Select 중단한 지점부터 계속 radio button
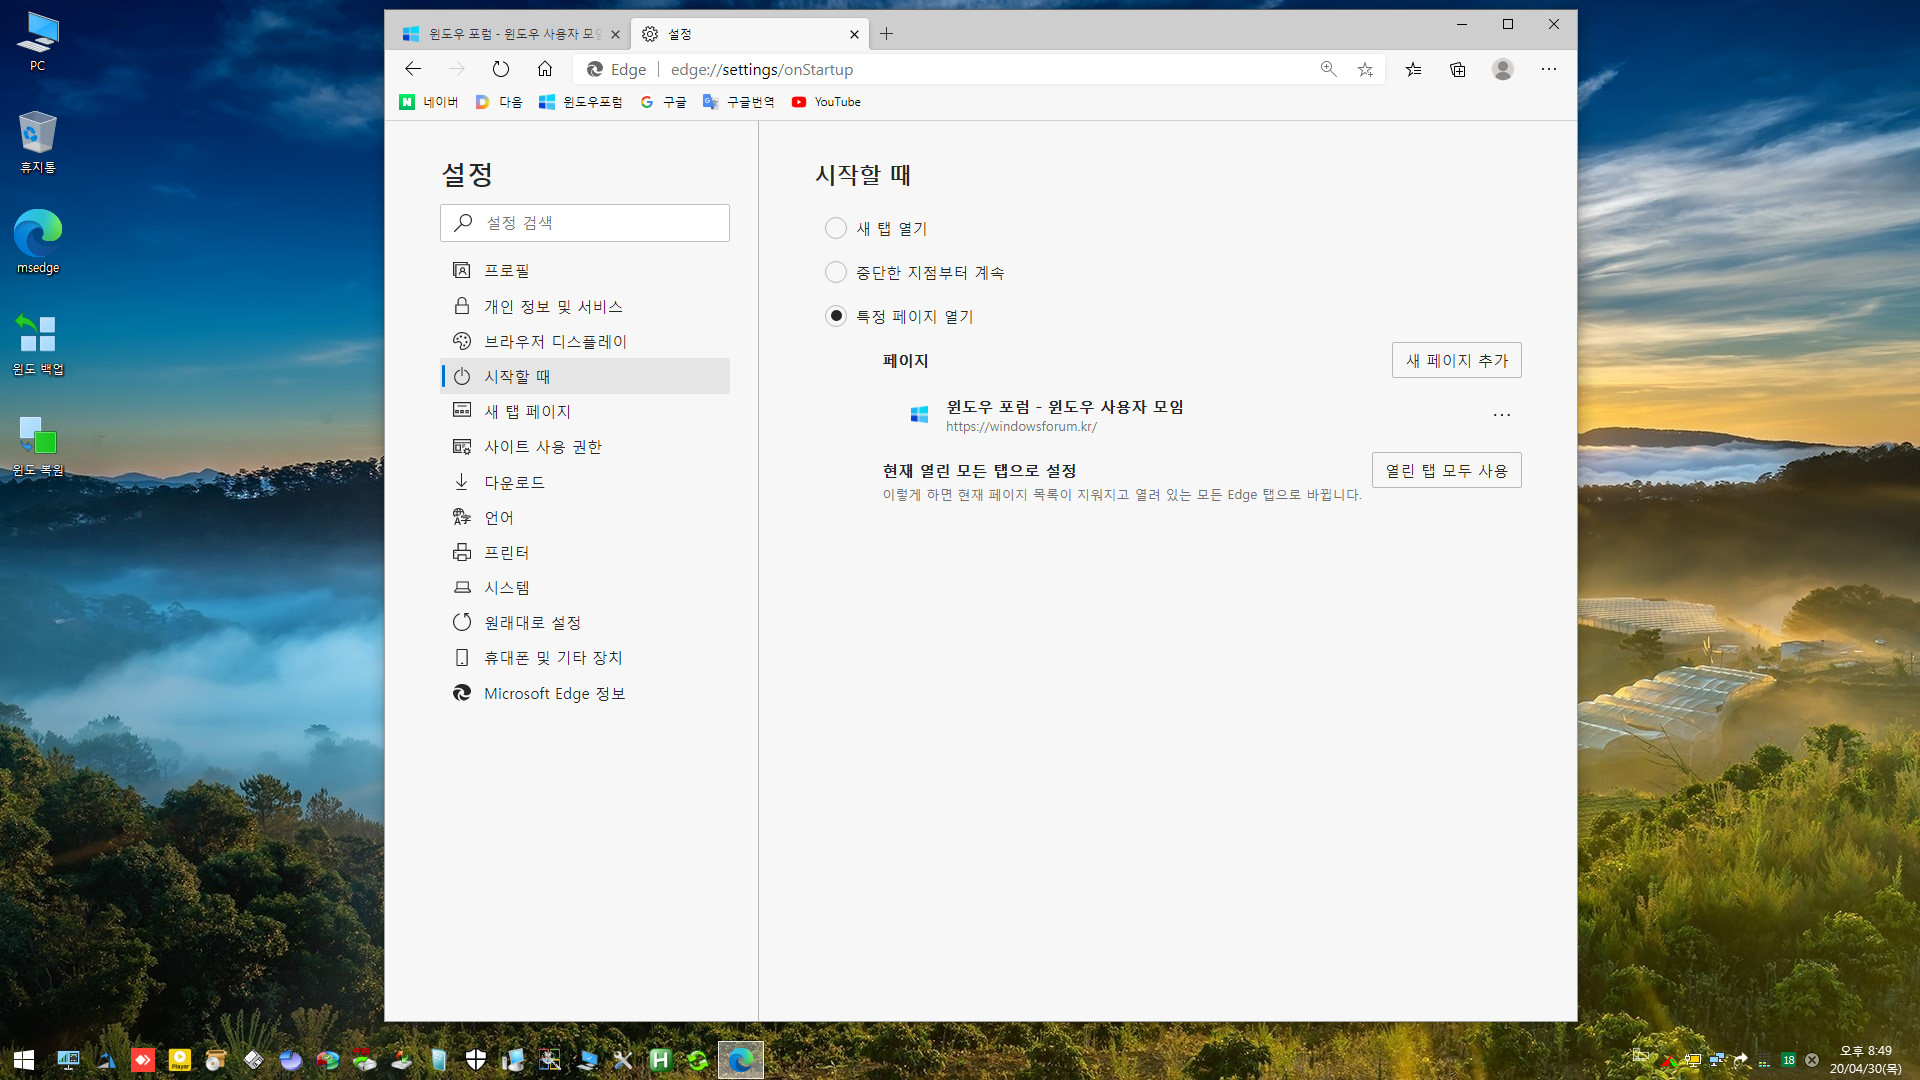 click(x=836, y=272)
